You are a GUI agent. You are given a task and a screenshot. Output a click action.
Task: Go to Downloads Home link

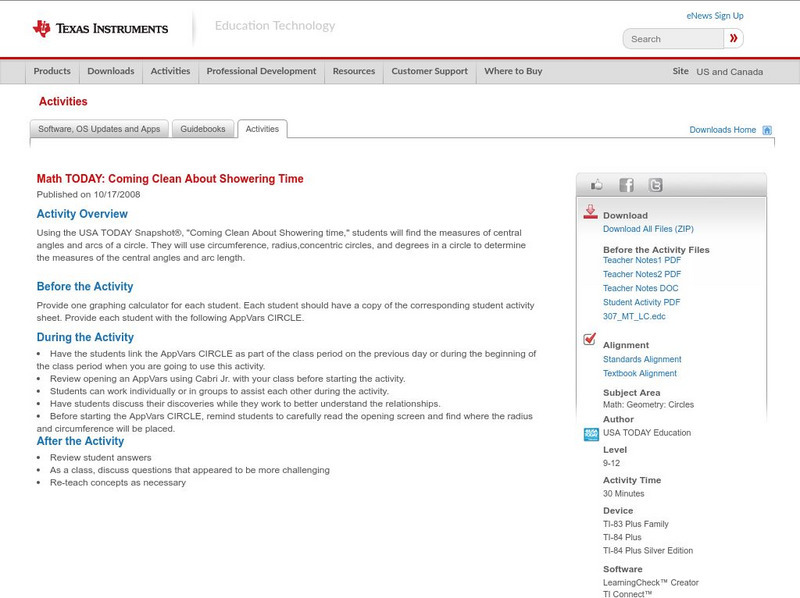pos(722,130)
